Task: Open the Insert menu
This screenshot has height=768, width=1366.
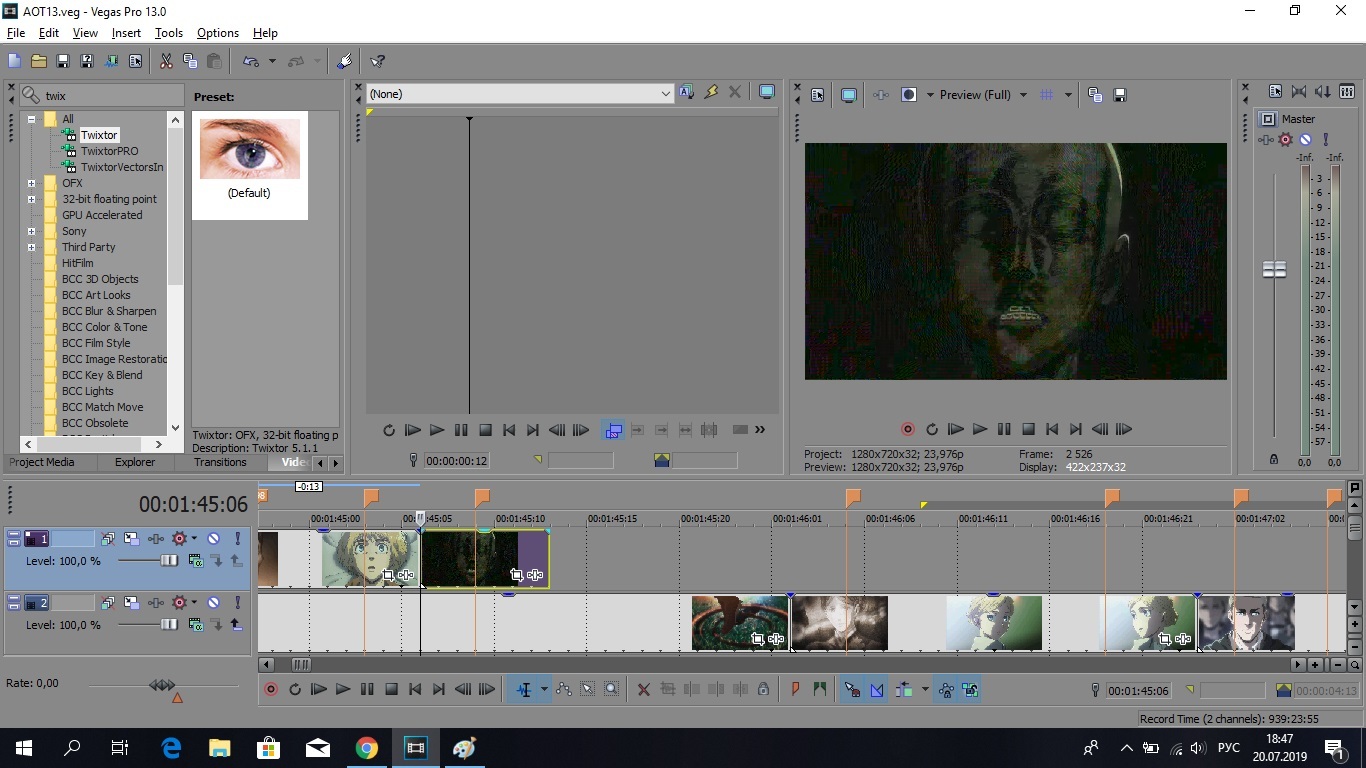Action: point(126,33)
